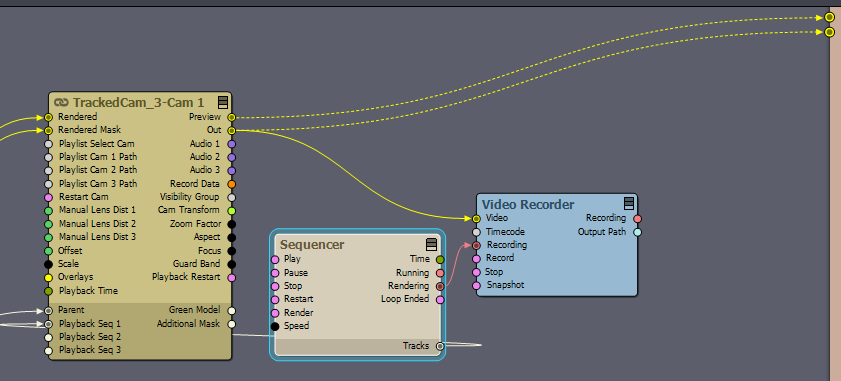Click the Video Recorder Snapshot pin

point(476,285)
